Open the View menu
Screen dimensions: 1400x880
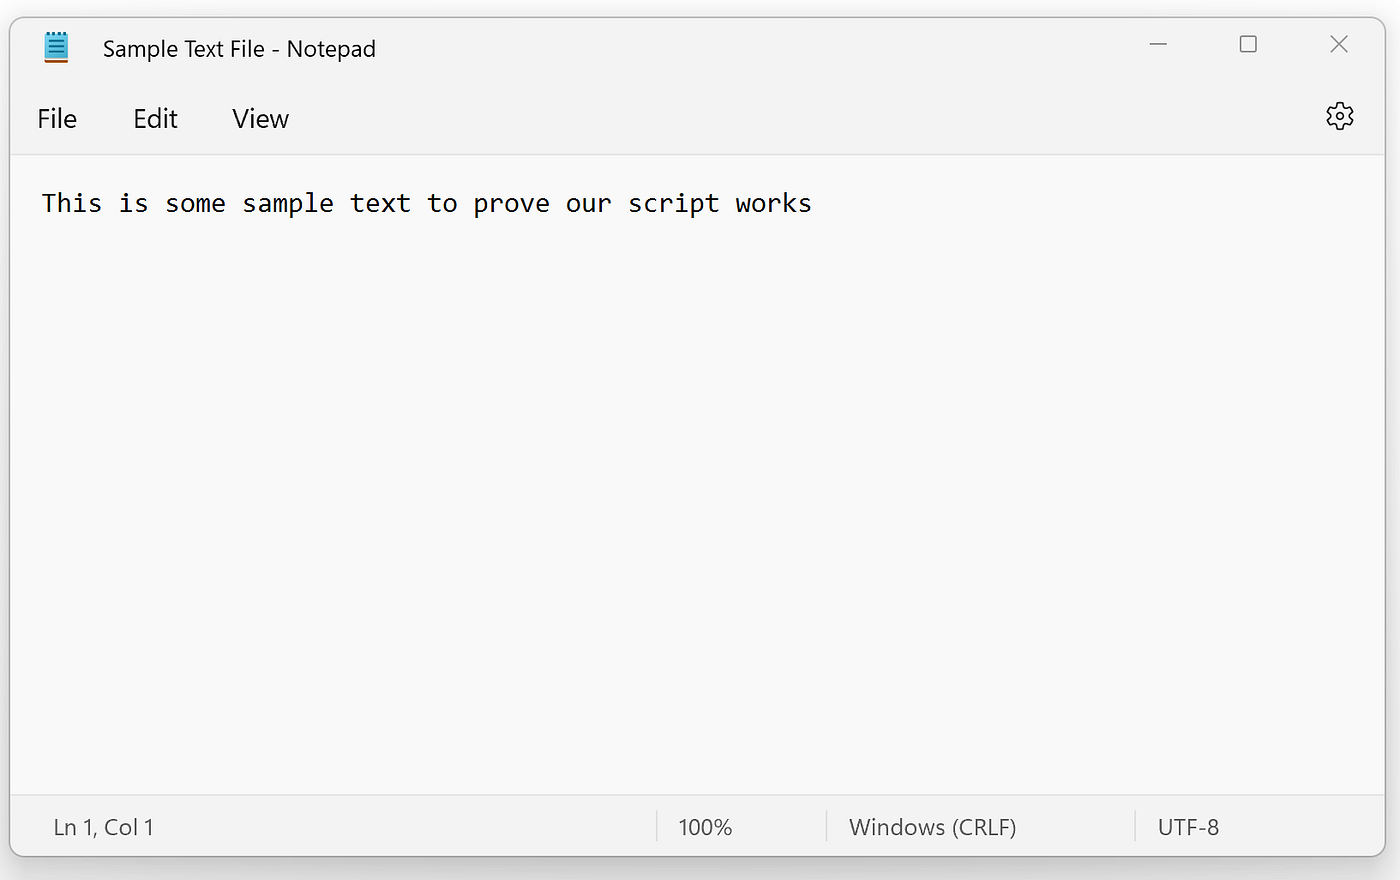pyautogui.click(x=260, y=119)
